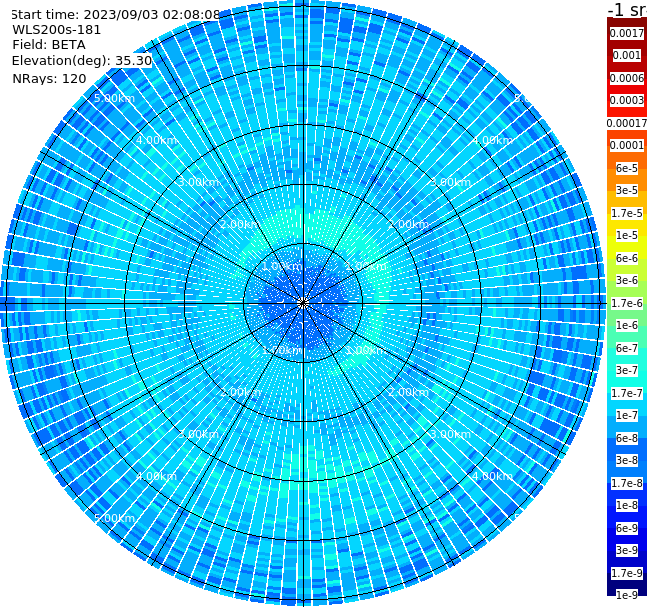
Task: Click the radar origin at the plot center
Action: [x=303, y=303]
